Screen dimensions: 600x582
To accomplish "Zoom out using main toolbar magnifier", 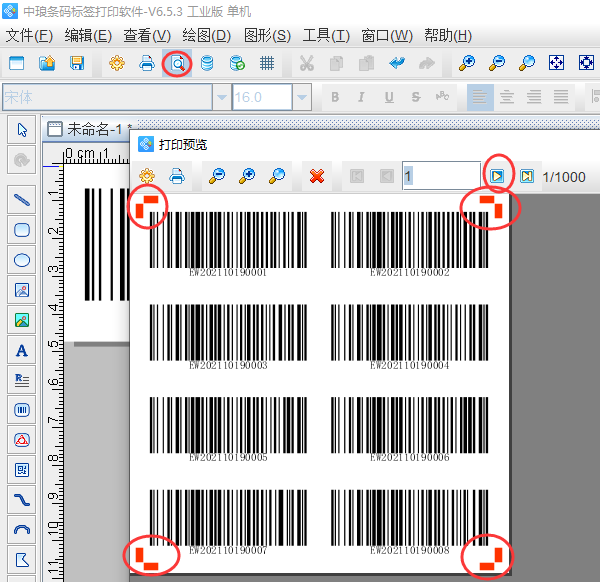I will click(497, 63).
